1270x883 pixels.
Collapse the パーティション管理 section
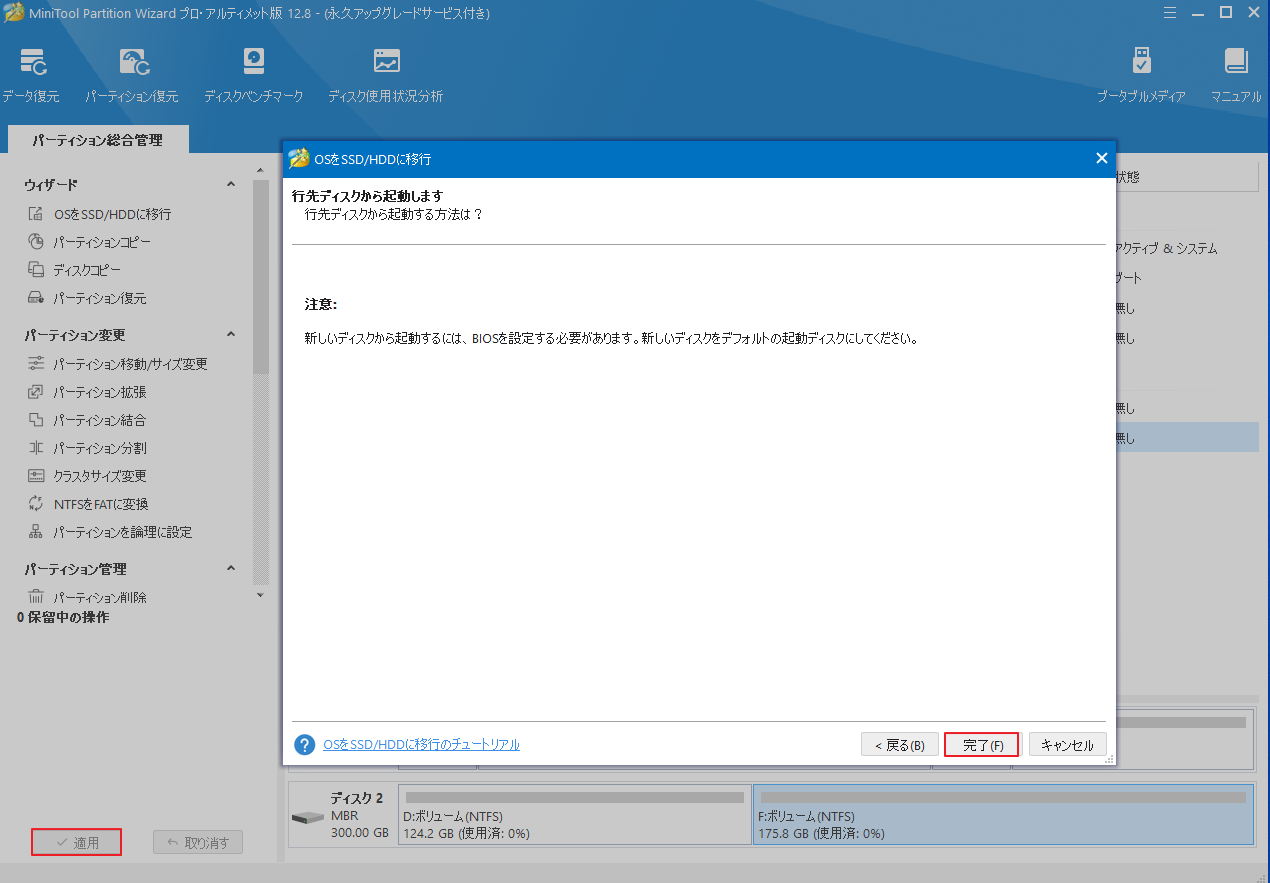pyautogui.click(x=230, y=568)
